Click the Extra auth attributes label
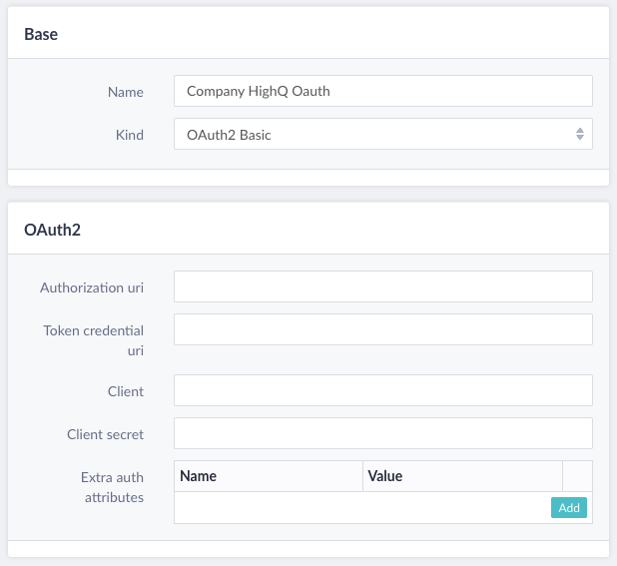617x566 pixels. click(111, 487)
